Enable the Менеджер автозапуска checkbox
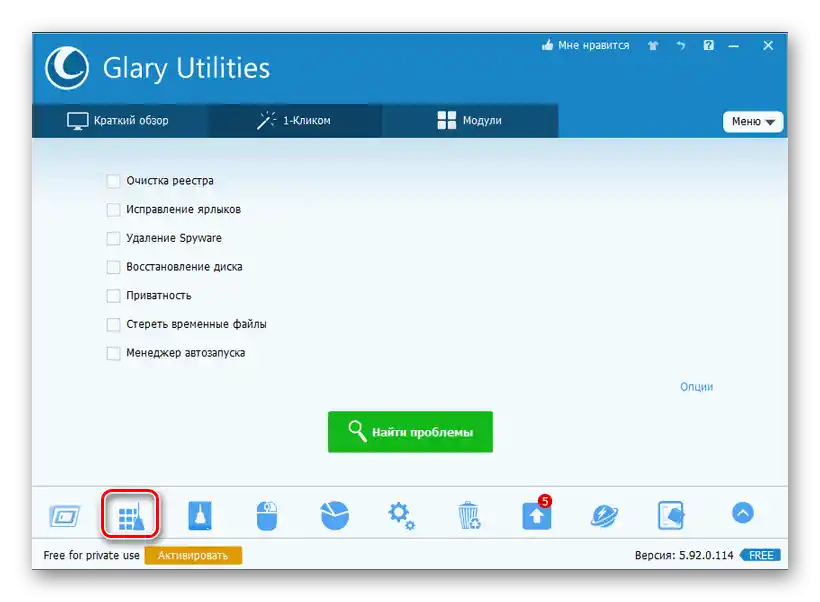The height and width of the screenshot is (602, 820). coord(113,353)
